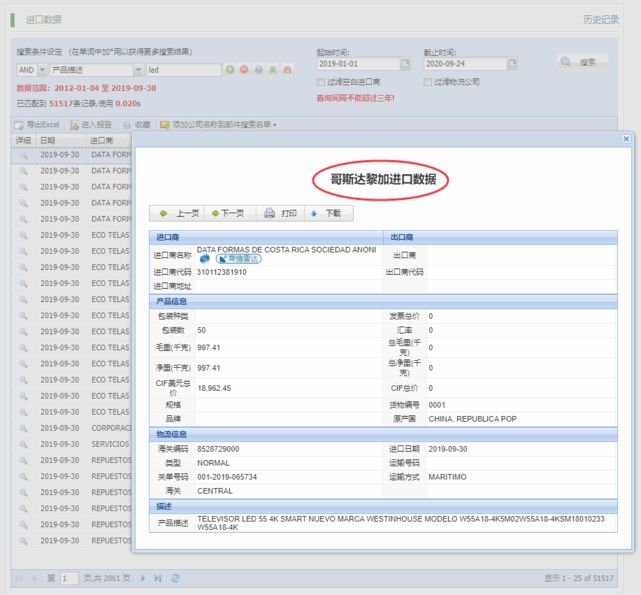
Task: Click the red remove condition icon
Action: pyautogui.click(x=244, y=70)
